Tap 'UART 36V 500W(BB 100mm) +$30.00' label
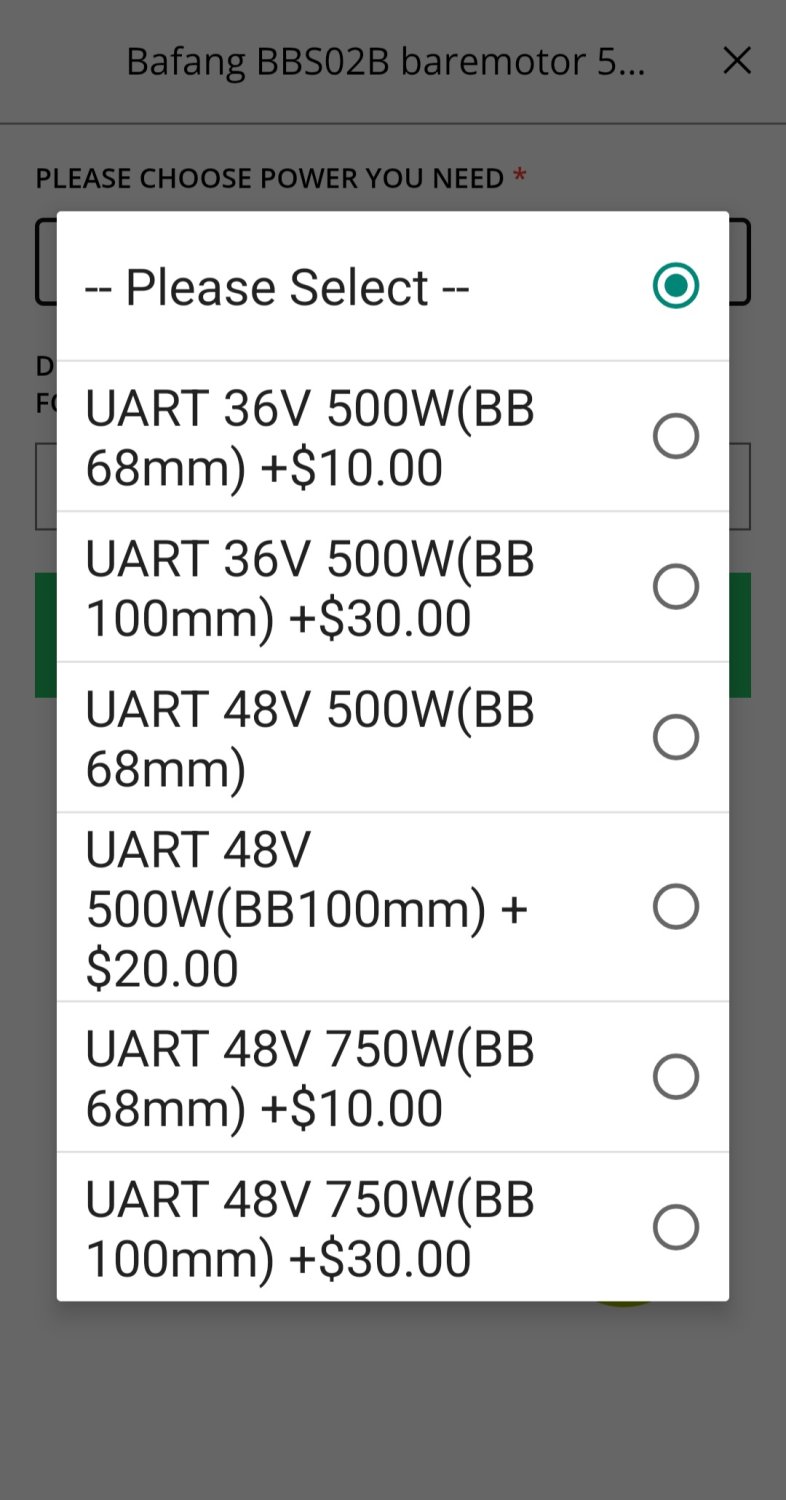 (x=310, y=588)
